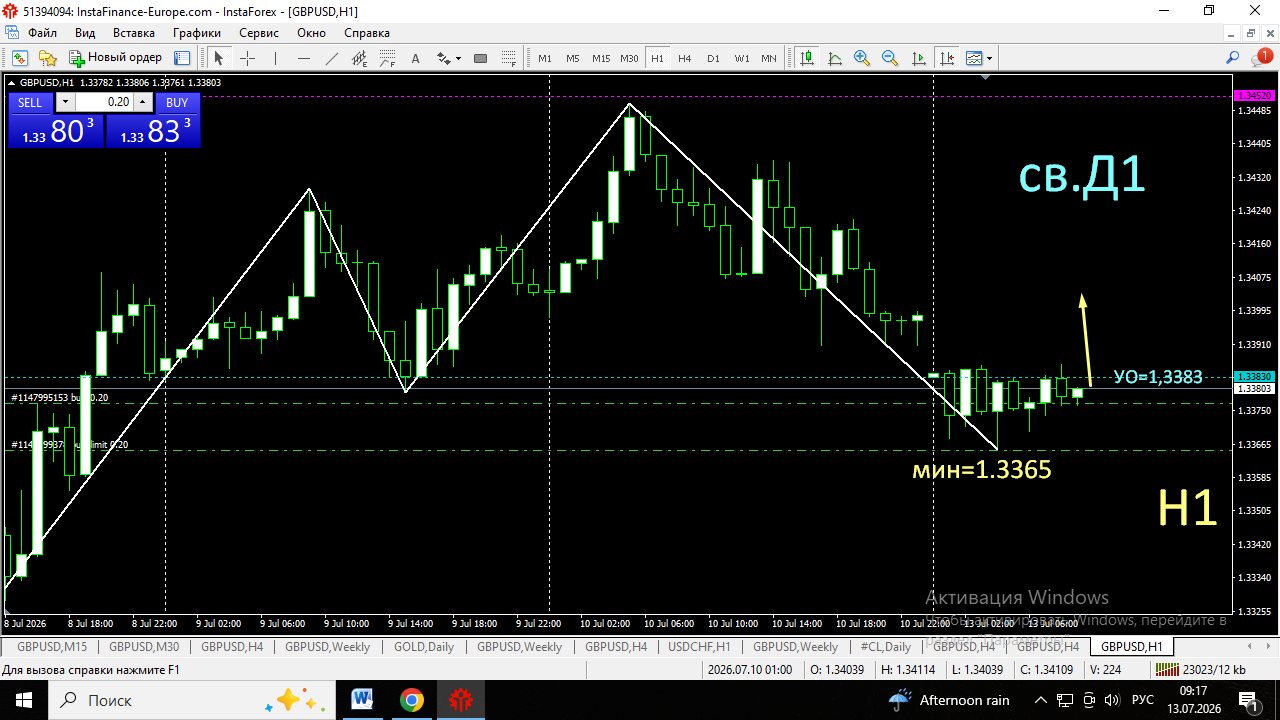Image resolution: width=1280 pixels, height=720 pixels.
Task: Zoom out of the chart
Action: 890,58
